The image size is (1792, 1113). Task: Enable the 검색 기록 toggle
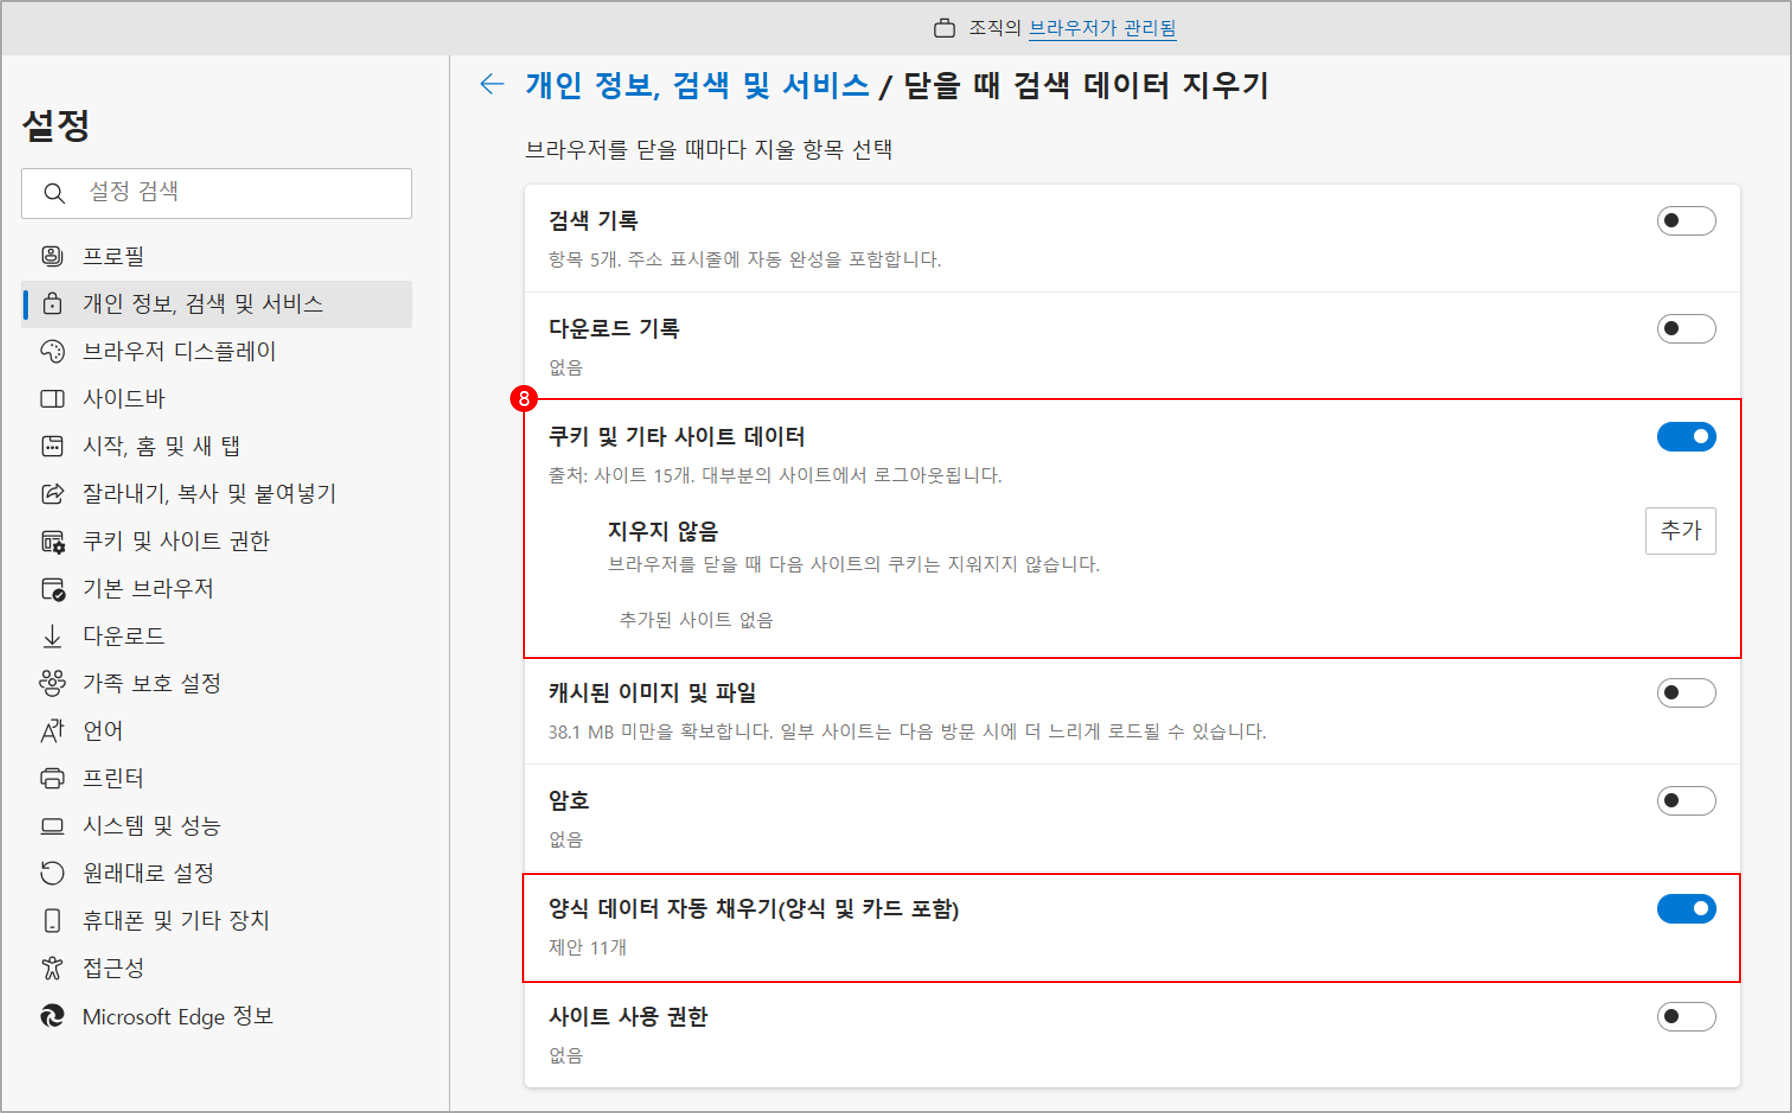pos(1685,221)
